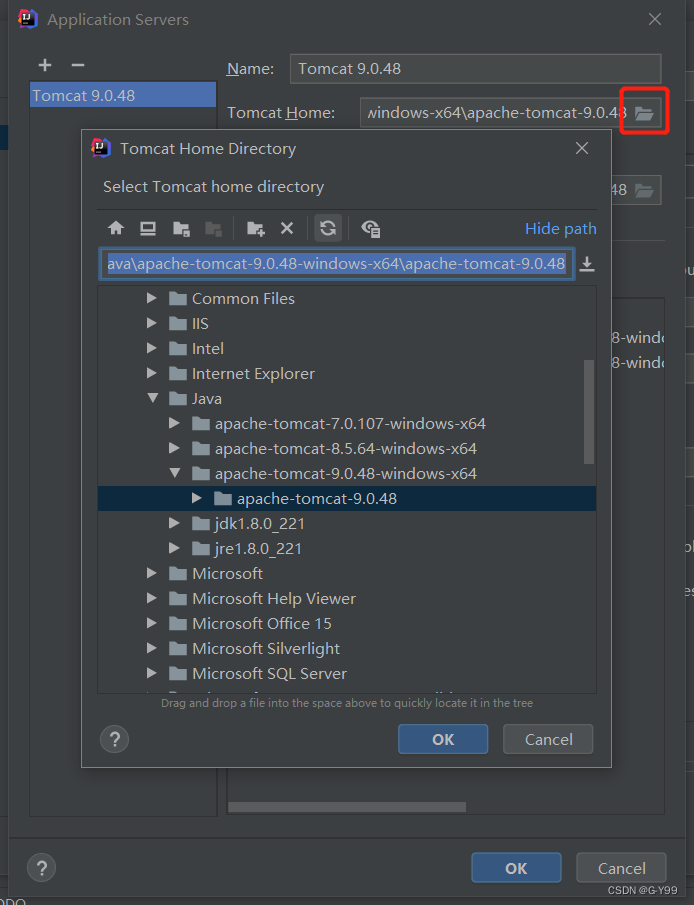This screenshot has height=905, width=694.
Task: Select Common Files folder row
Action: tap(347, 298)
